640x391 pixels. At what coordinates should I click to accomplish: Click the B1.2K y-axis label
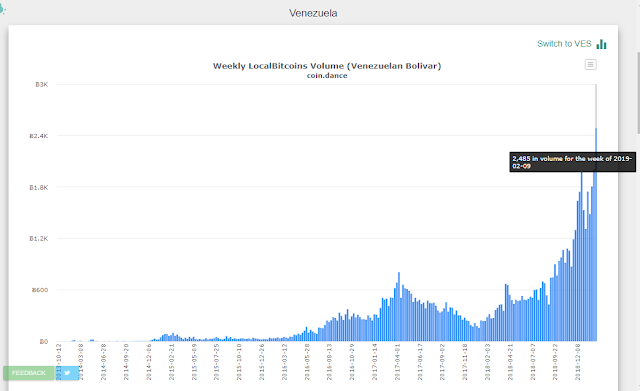tap(38, 238)
